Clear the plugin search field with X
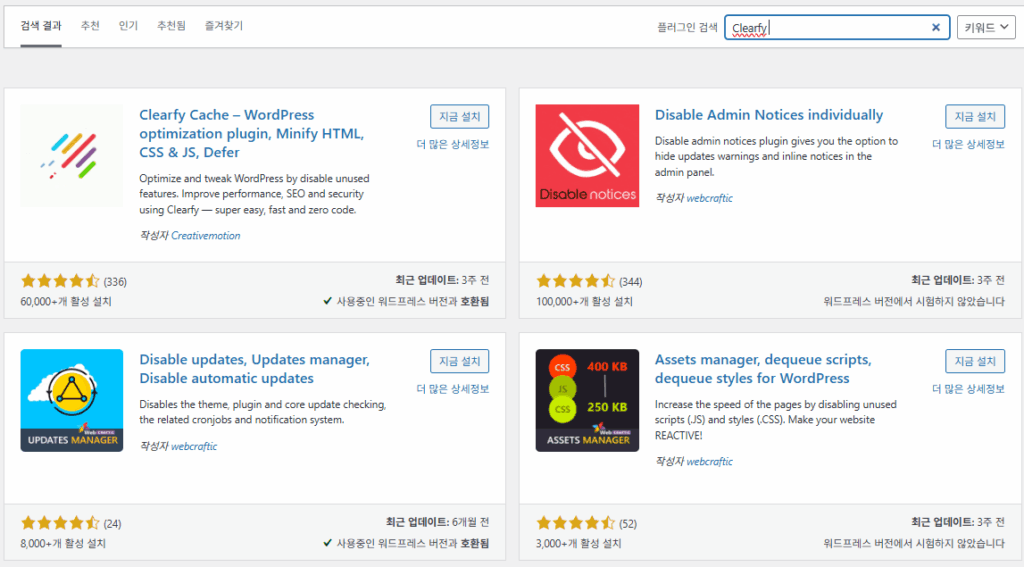Viewport: 1024px width, 567px height. tap(936, 28)
